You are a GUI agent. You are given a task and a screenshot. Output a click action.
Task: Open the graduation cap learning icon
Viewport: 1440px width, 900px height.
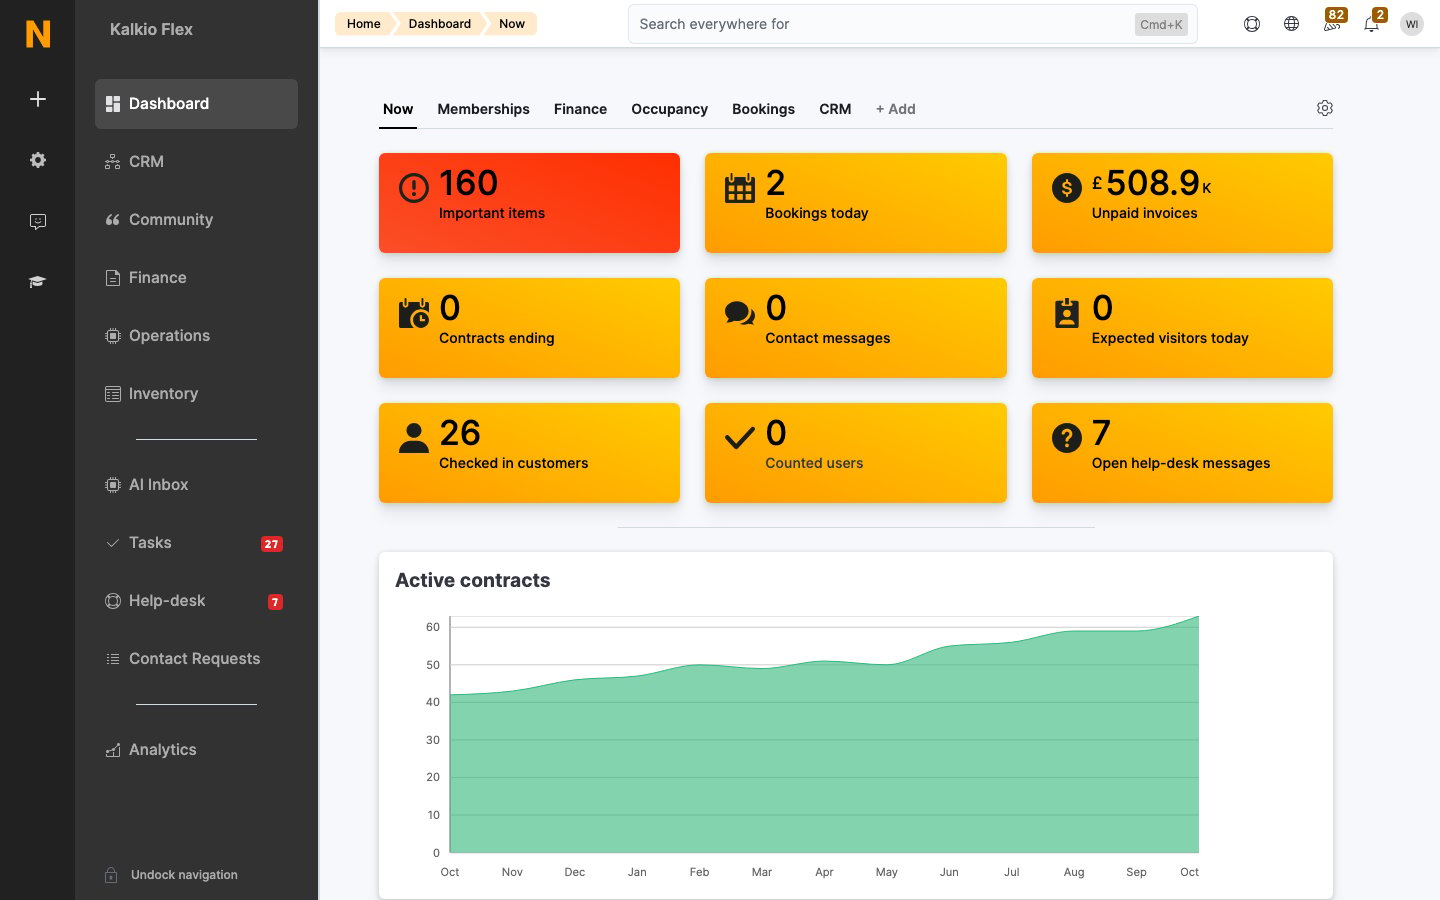38,282
